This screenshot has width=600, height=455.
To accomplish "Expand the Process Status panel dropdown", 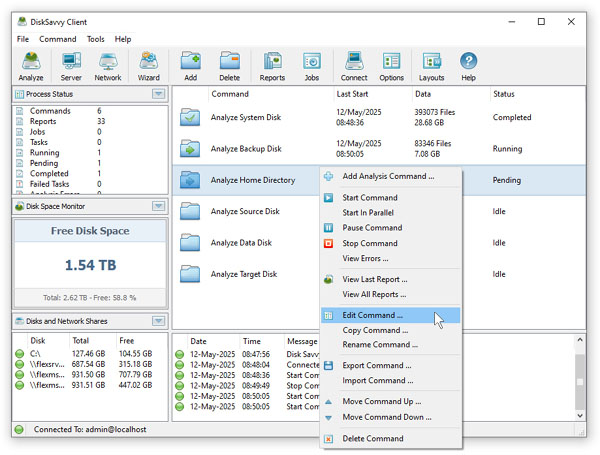I will (158, 94).
